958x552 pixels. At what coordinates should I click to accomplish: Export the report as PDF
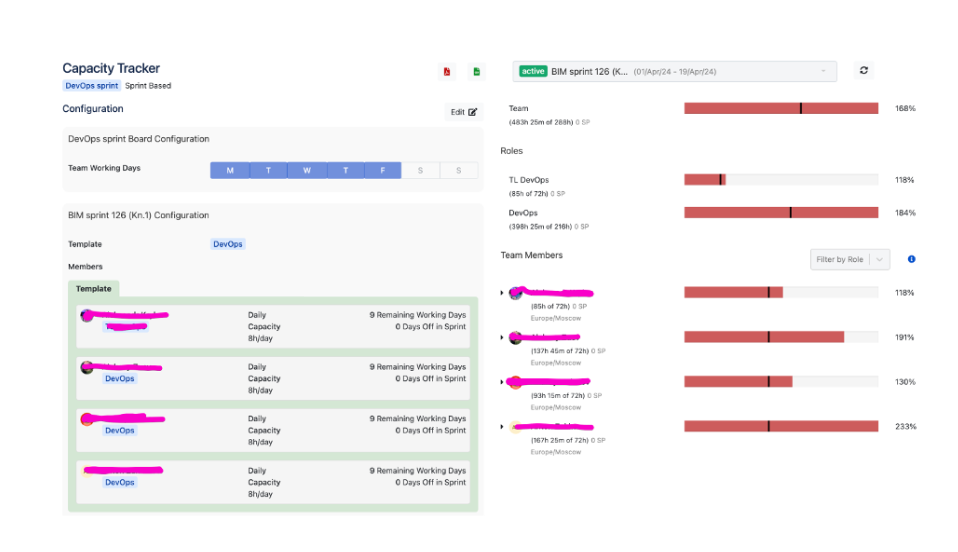447,72
